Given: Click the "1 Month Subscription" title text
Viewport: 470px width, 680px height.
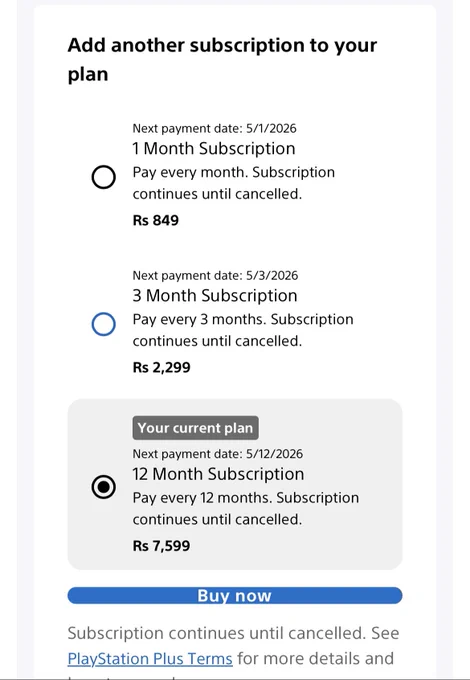Looking at the screenshot, I should [x=214, y=149].
